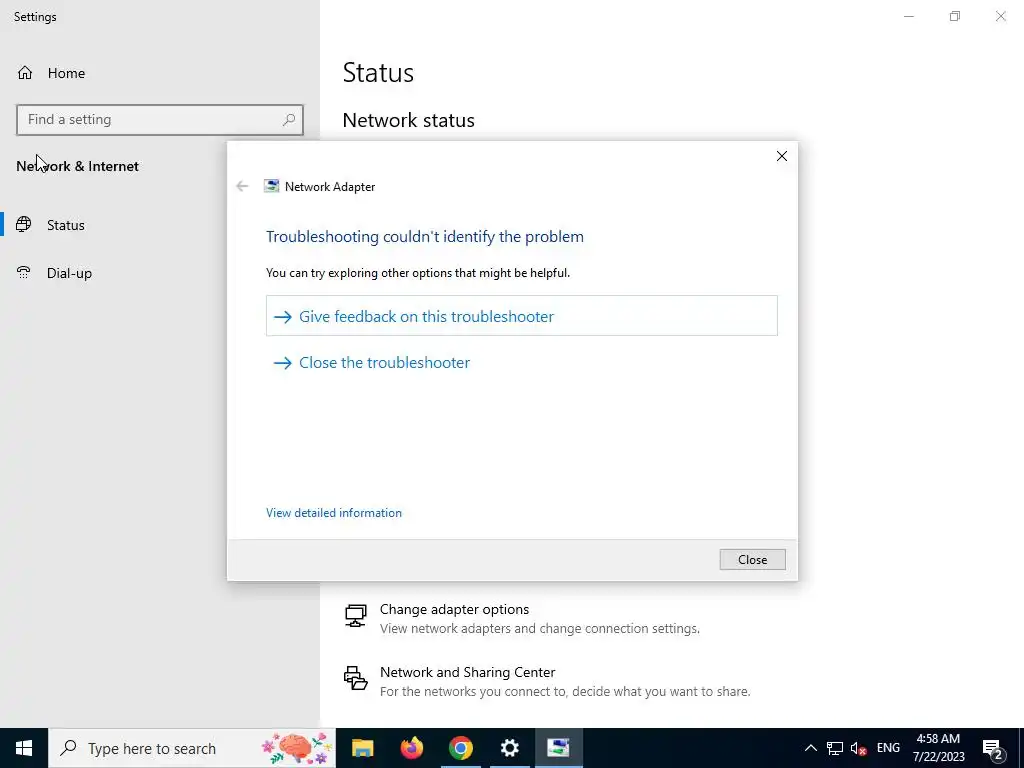The width and height of the screenshot is (1024, 768).
Task: Switch to Settings gear in the taskbar
Action: (509, 748)
